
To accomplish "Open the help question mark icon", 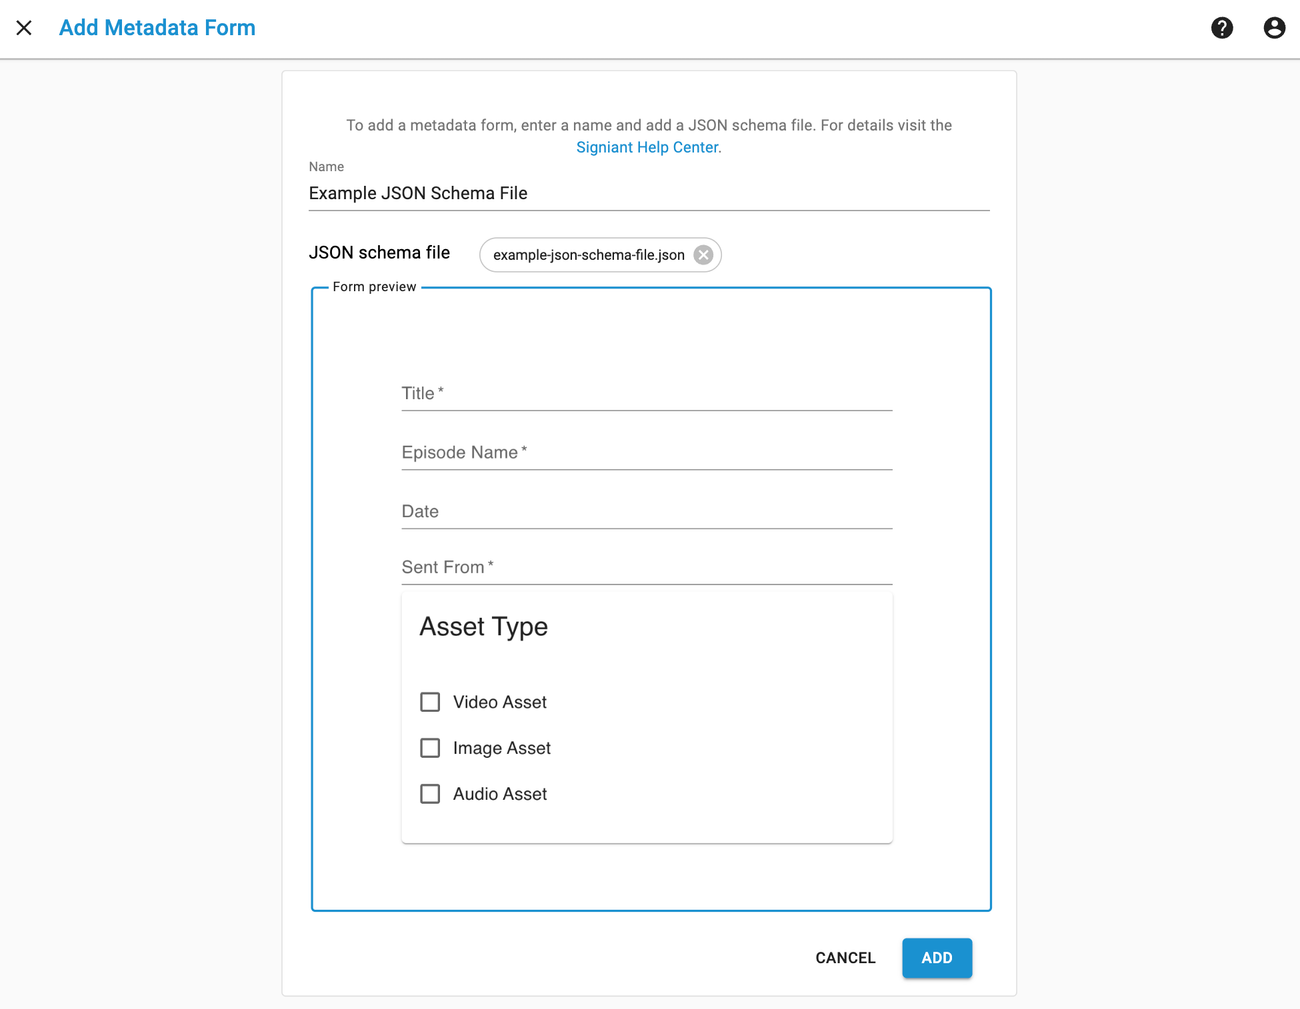I will point(1222,28).
